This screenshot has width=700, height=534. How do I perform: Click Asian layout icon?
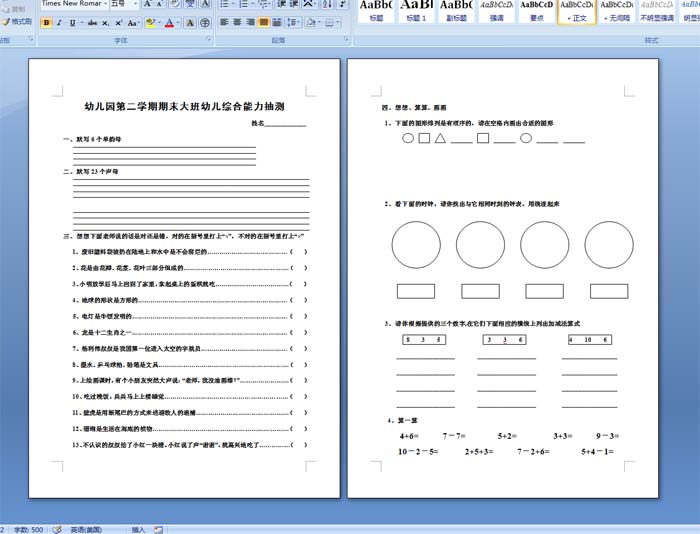(308, 4)
